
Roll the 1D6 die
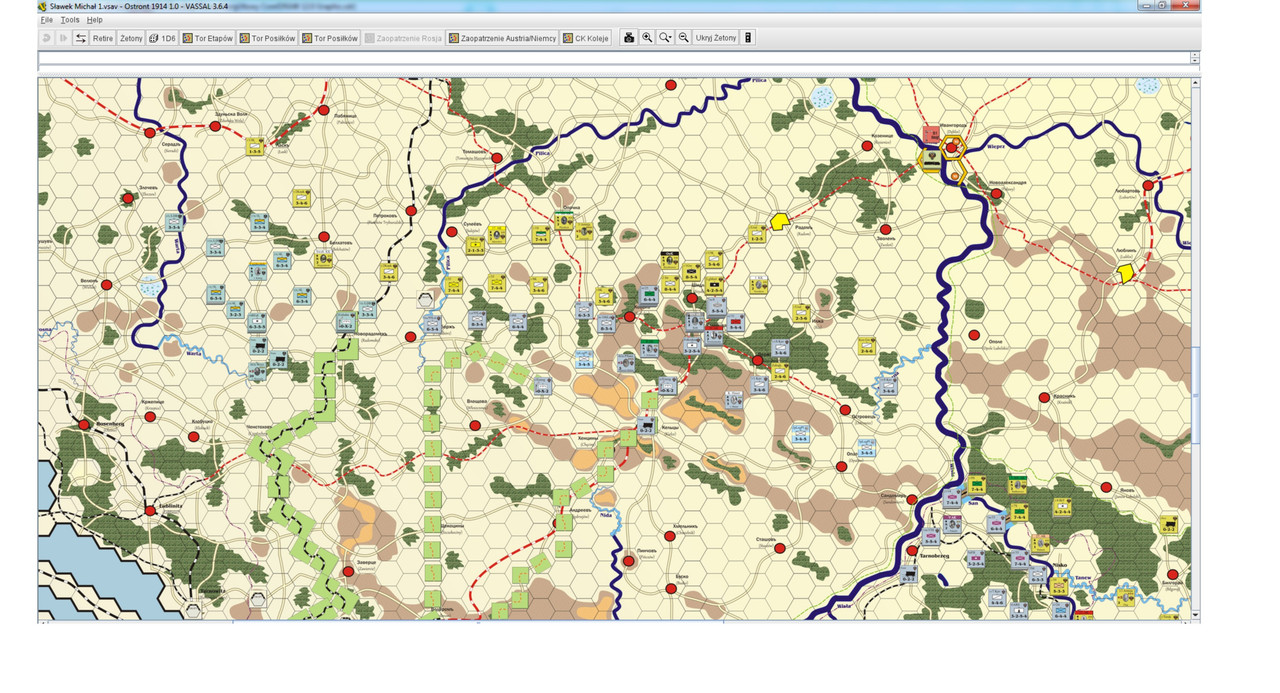[x=162, y=38]
